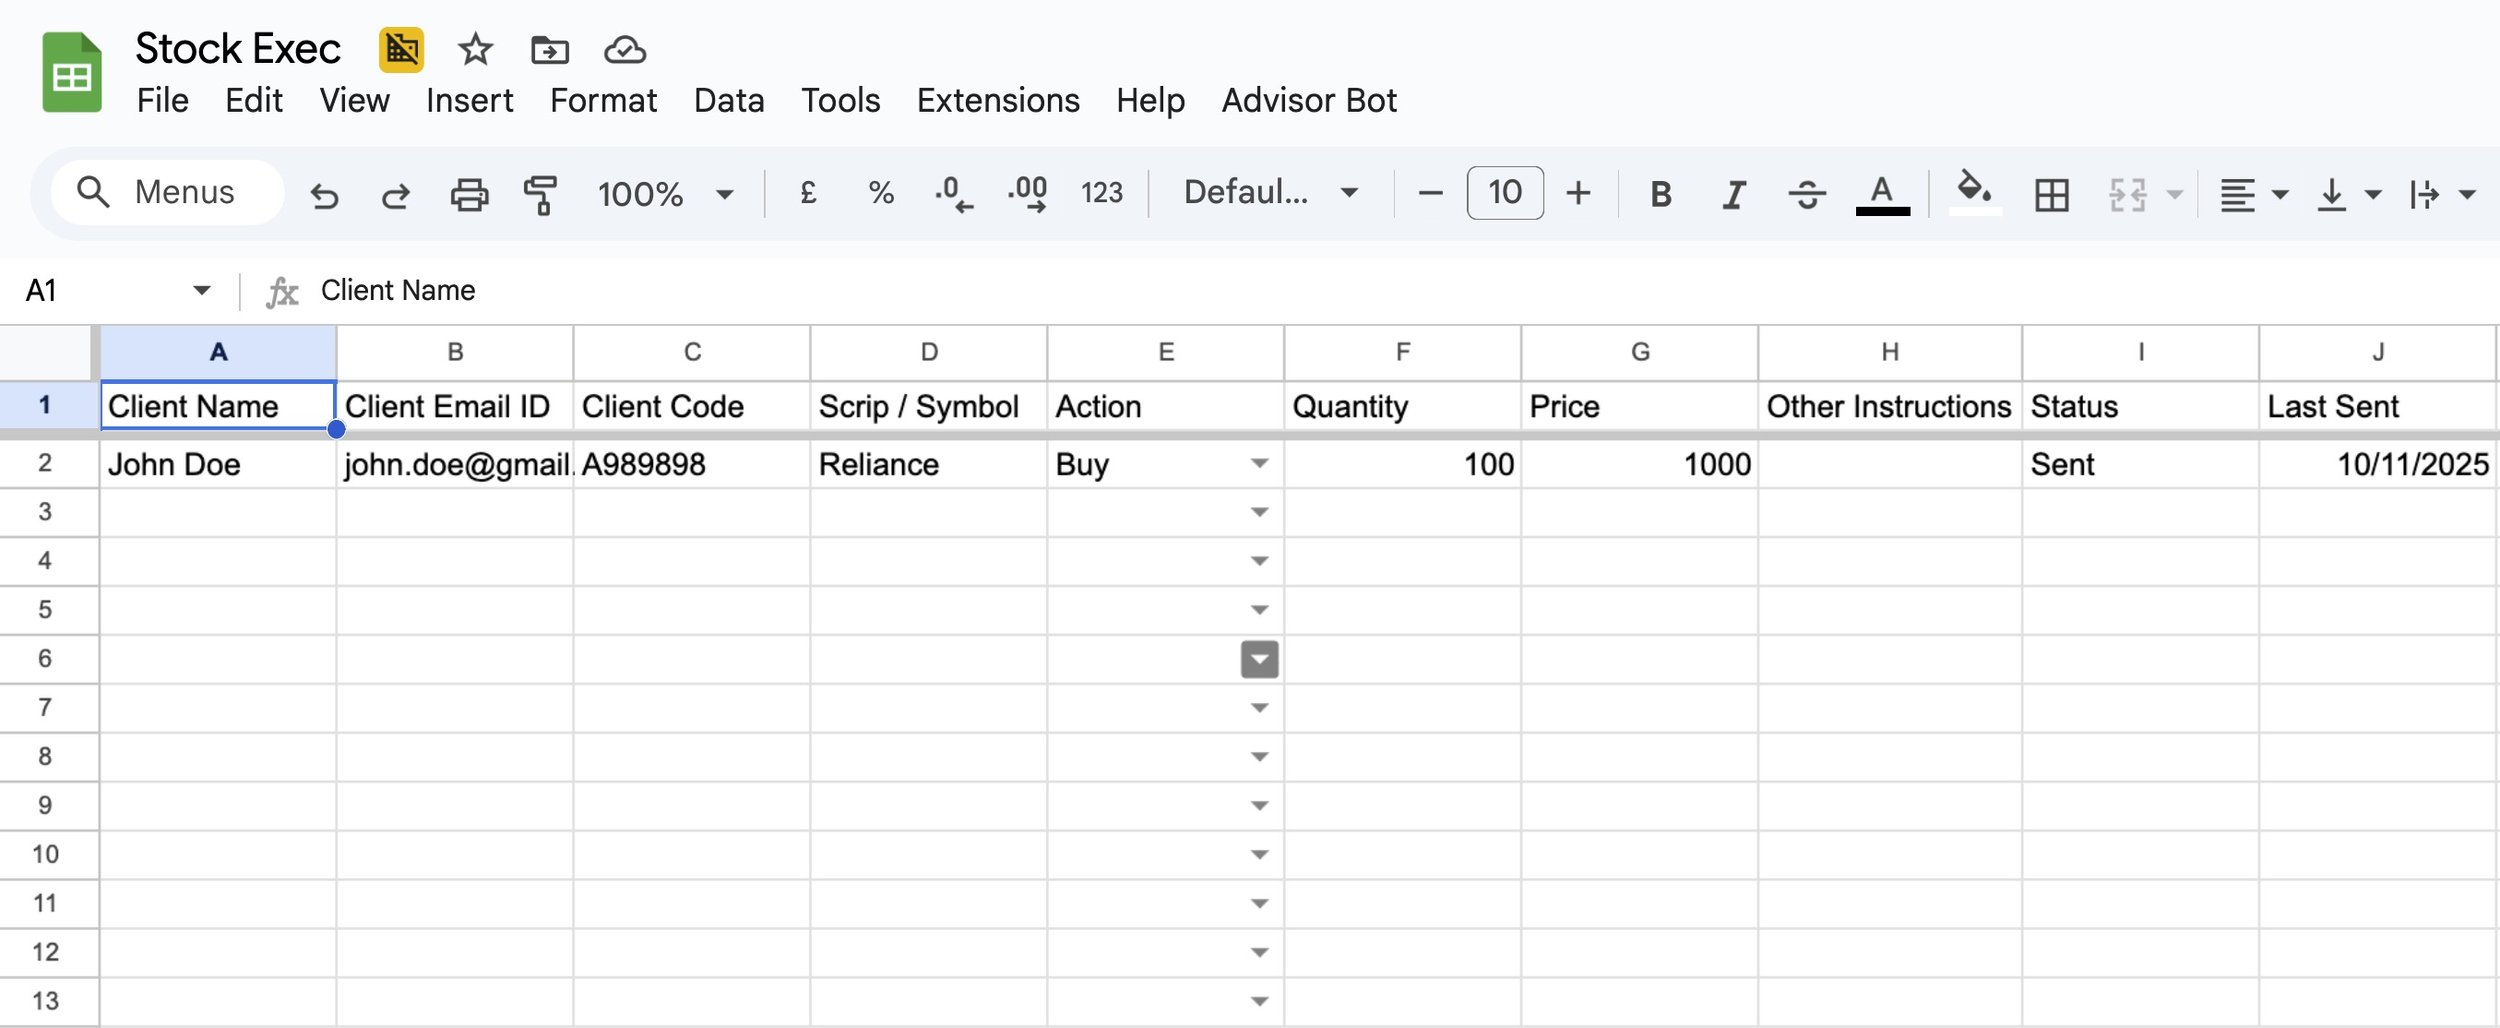Click the formula bar showing Client Name
The height and width of the screenshot is (1028, 2500).
(x=1400, y=290)
